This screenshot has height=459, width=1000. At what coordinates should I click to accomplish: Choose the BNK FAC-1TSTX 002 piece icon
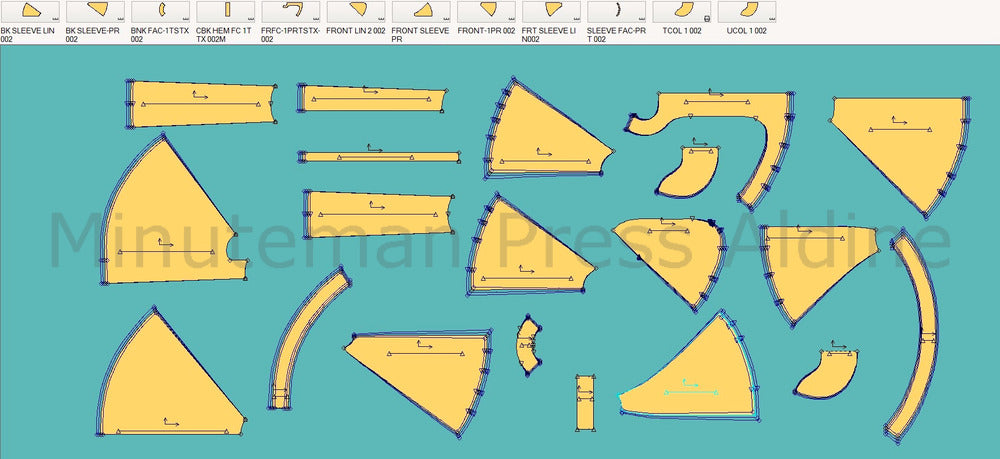point(162,12)
